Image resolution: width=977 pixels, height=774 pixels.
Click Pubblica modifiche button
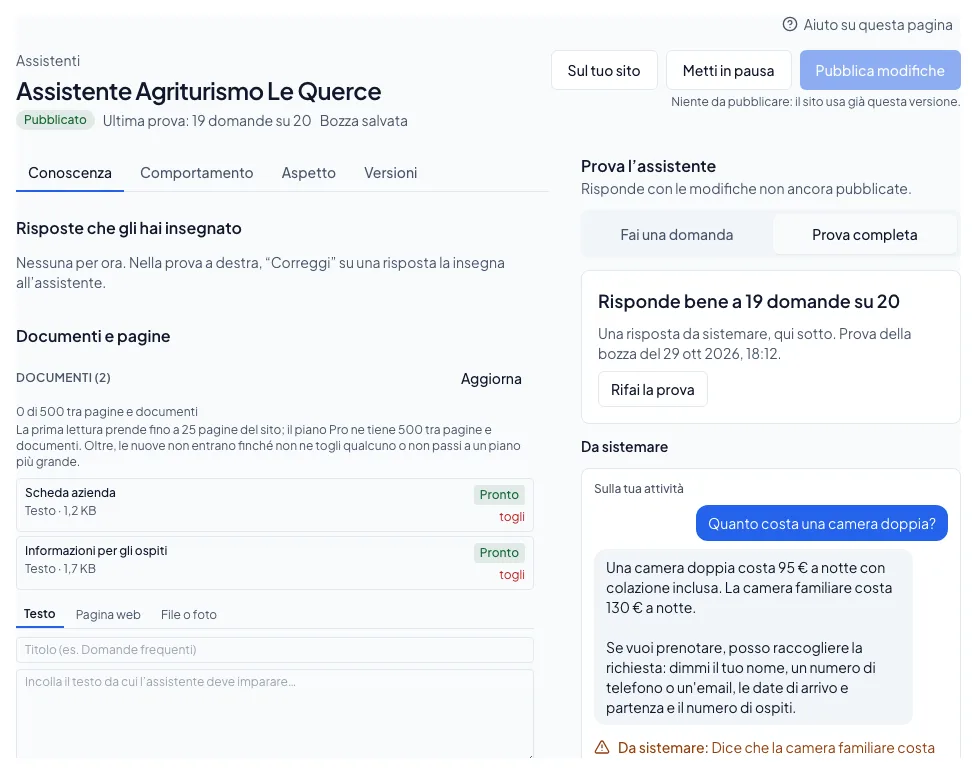(x=880, y=70)
